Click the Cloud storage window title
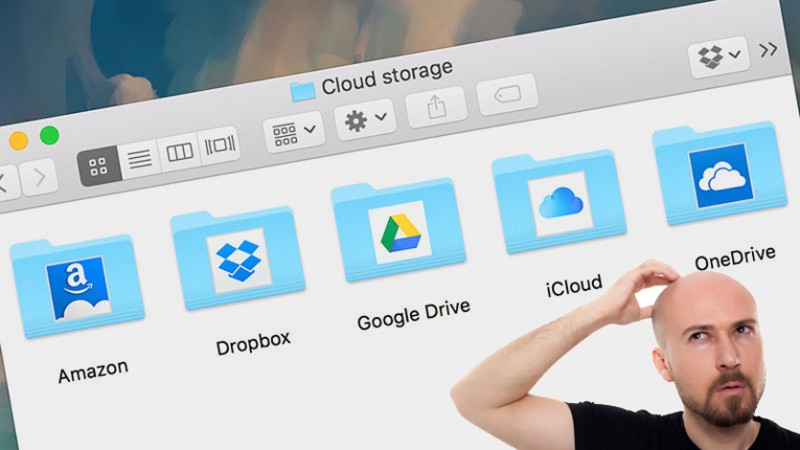 (x=387, y=77)
